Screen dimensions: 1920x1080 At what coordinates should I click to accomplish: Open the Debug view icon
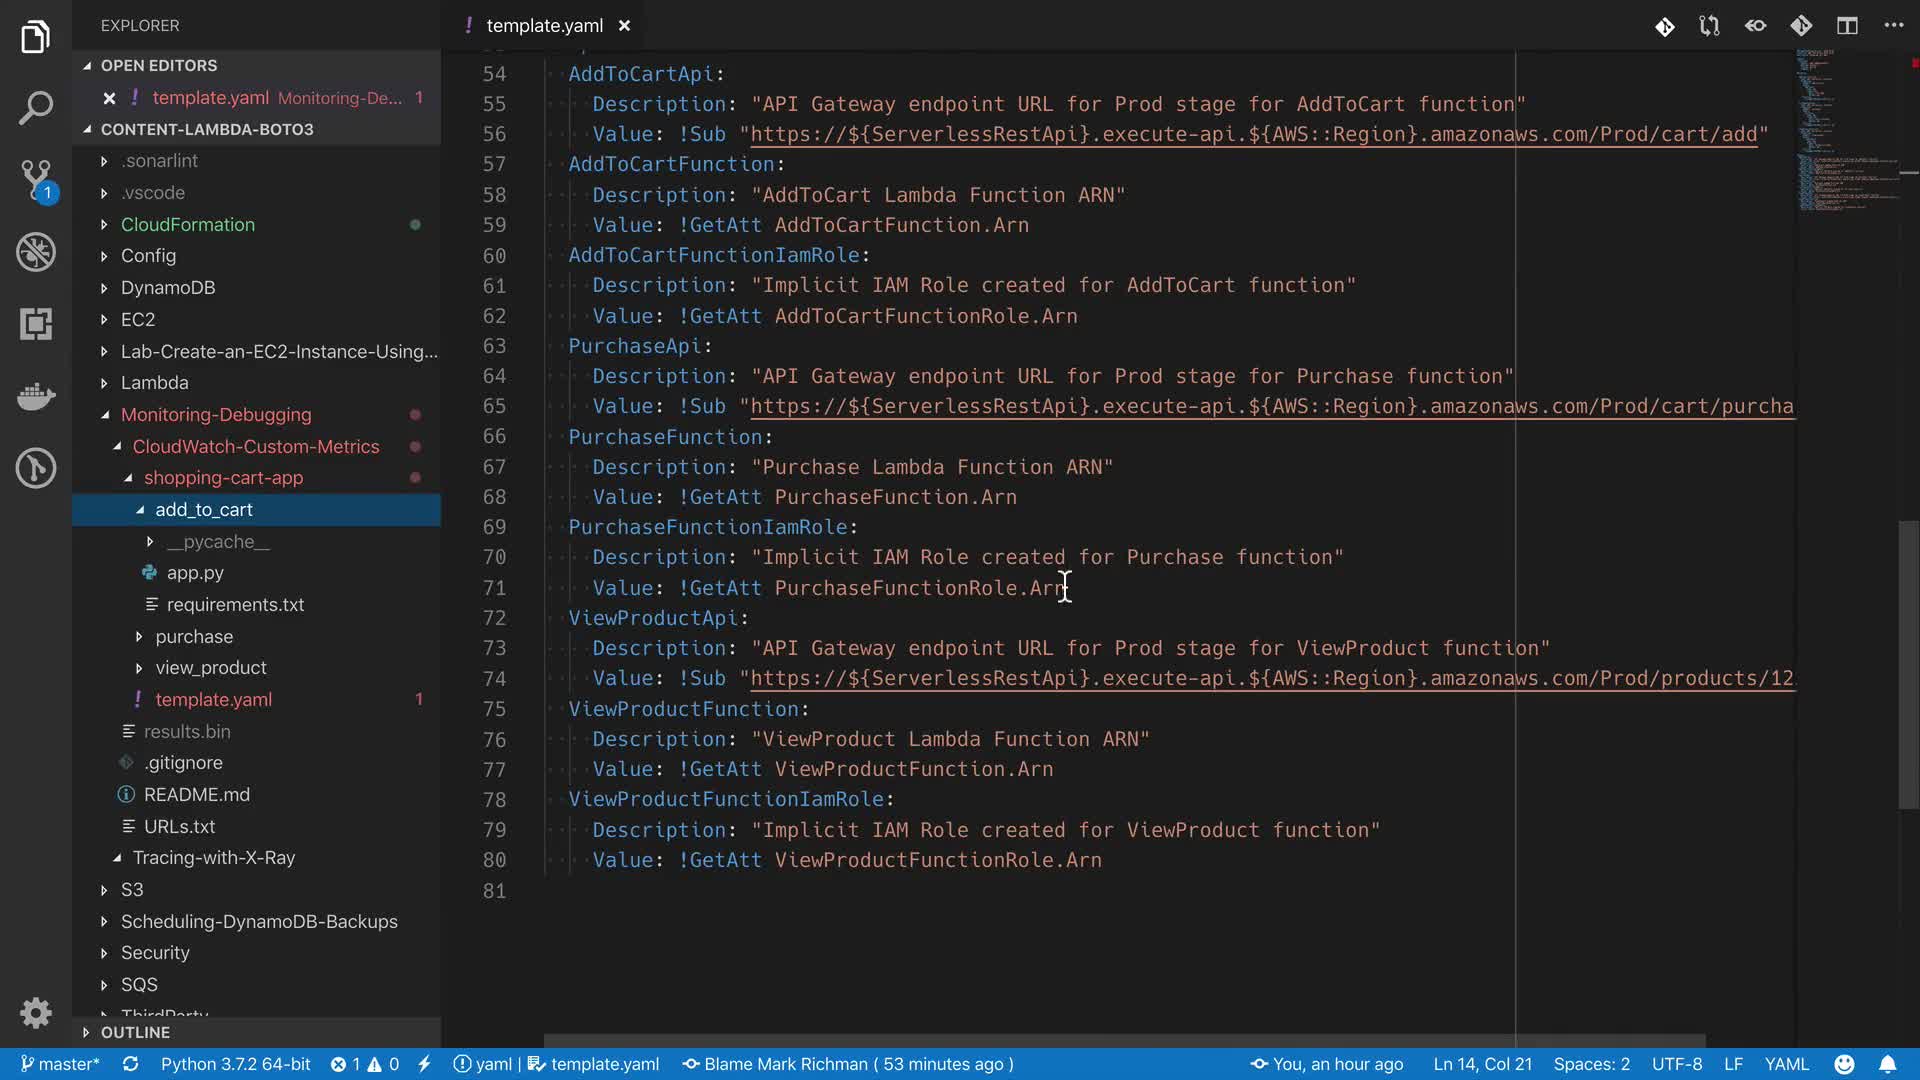click(36, 252)
